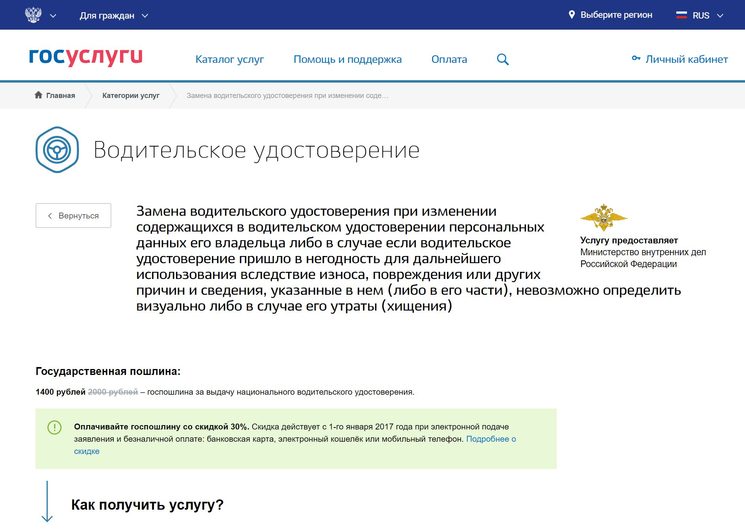Open site search magnifier icon
The height and width of the screenshot is (531, 745).
tap(502, 59)
